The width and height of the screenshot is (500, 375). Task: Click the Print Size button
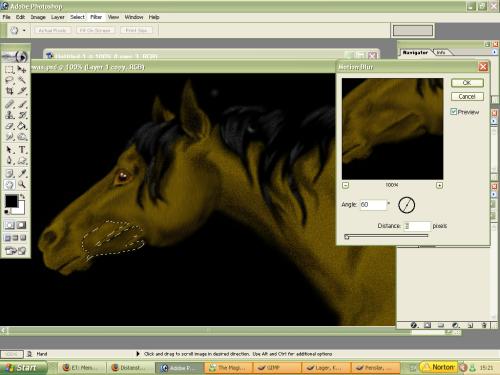(x=136, y=30)
